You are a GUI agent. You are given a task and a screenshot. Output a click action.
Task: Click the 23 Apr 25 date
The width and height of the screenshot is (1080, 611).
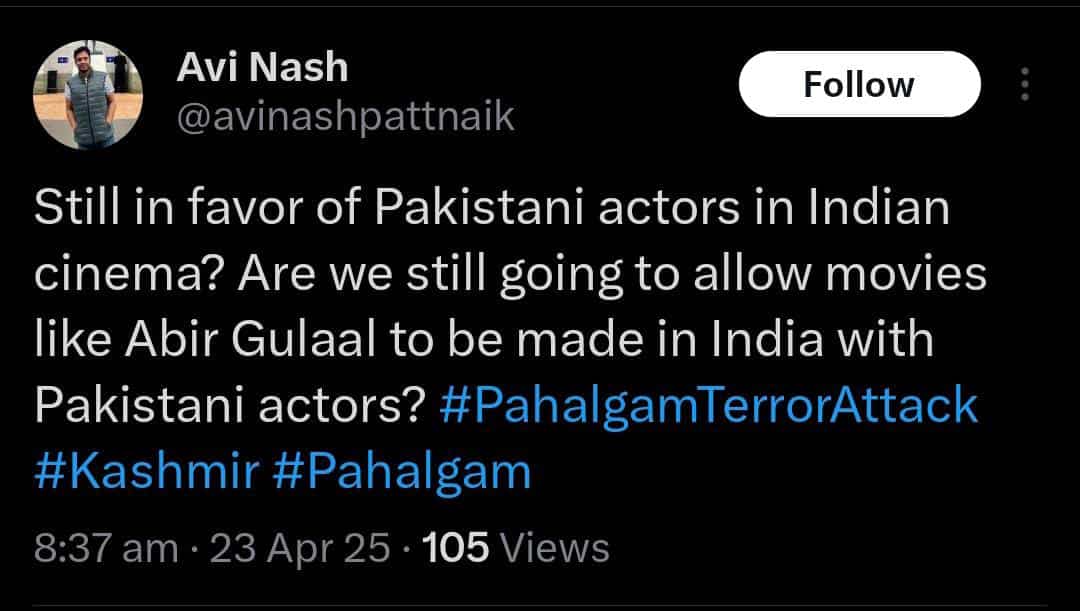300,549
